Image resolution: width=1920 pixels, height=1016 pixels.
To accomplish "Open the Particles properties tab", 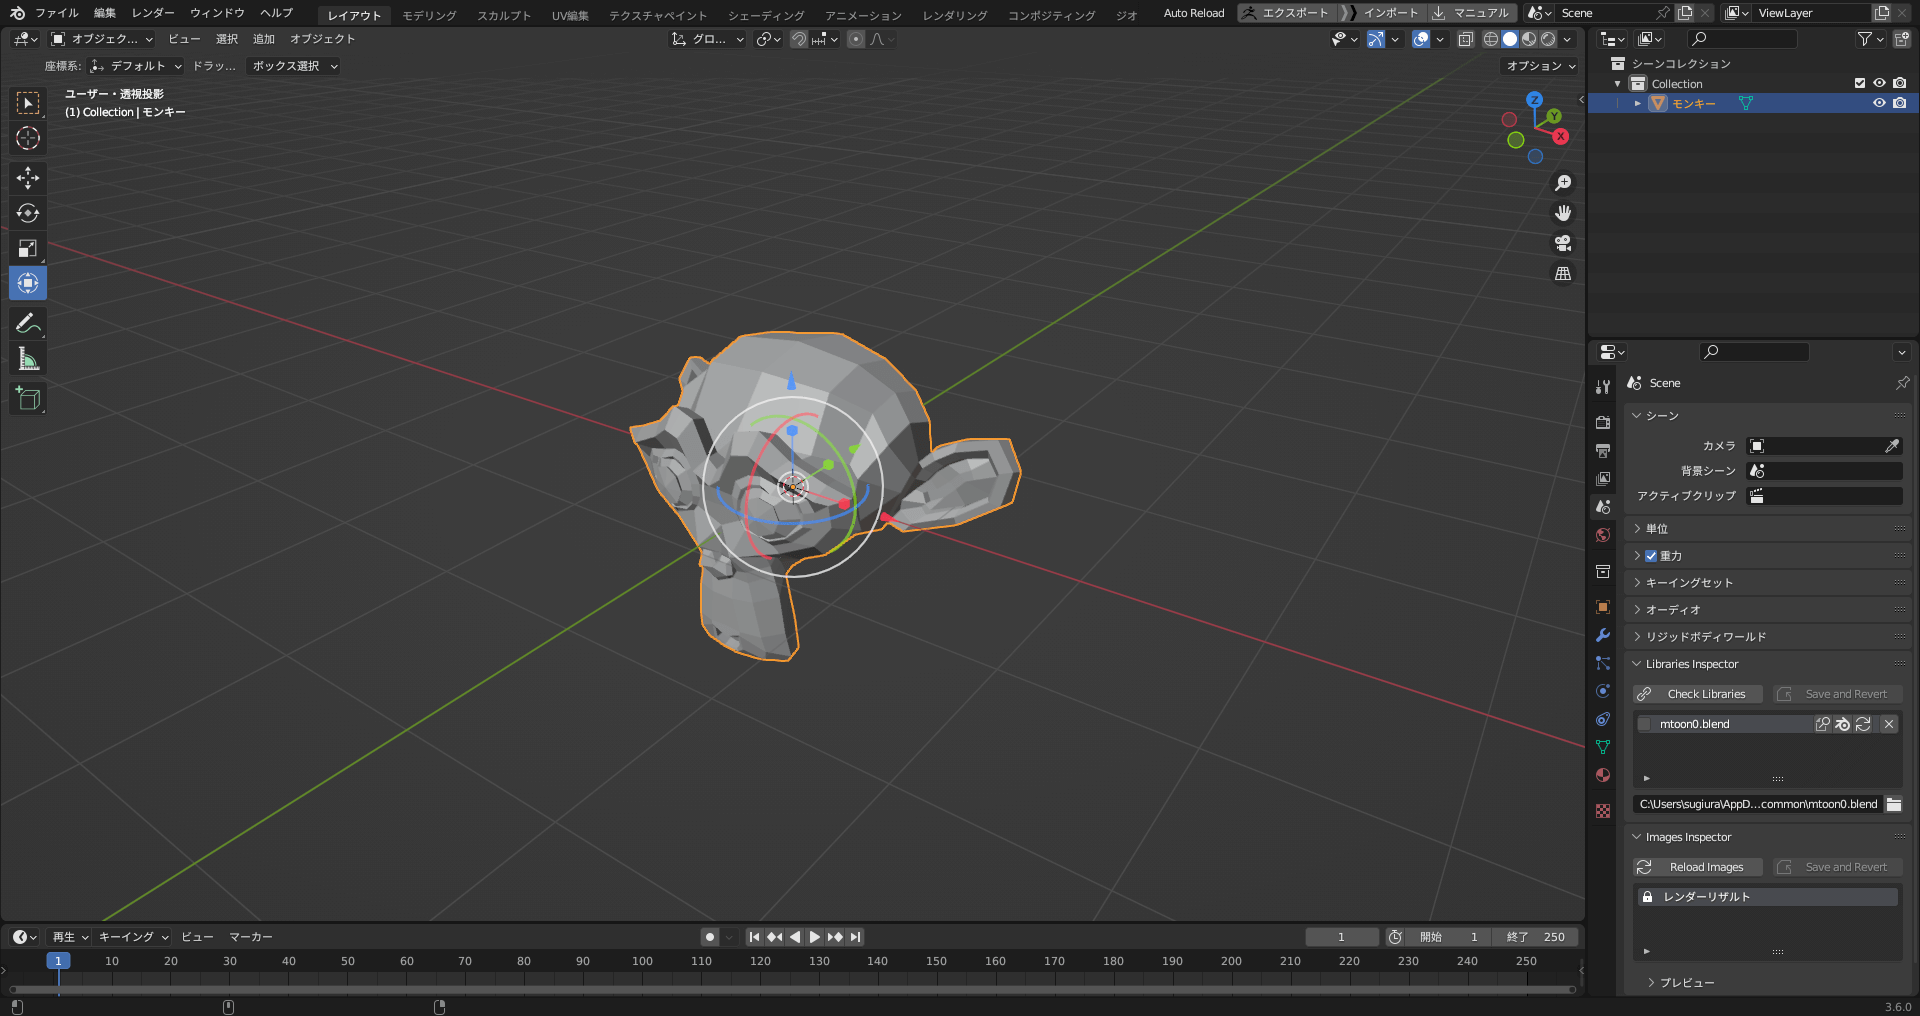I will click(1603, 663).
